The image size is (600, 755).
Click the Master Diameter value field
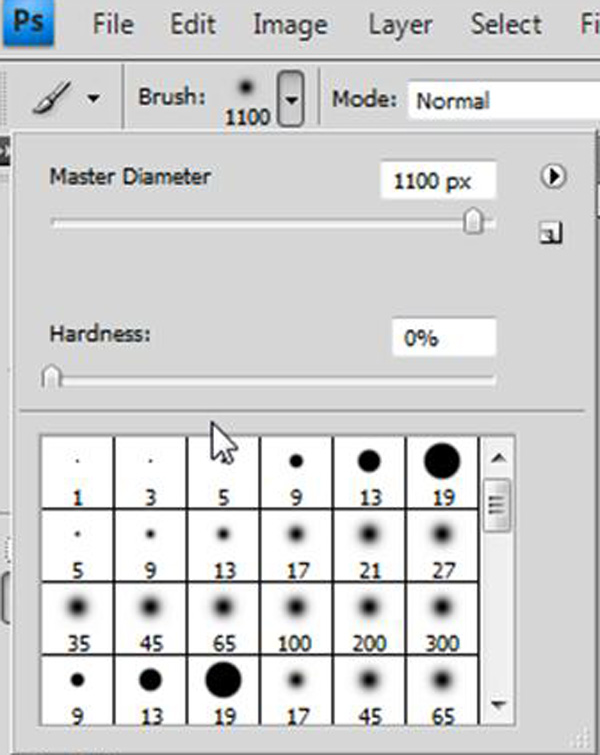438,180
